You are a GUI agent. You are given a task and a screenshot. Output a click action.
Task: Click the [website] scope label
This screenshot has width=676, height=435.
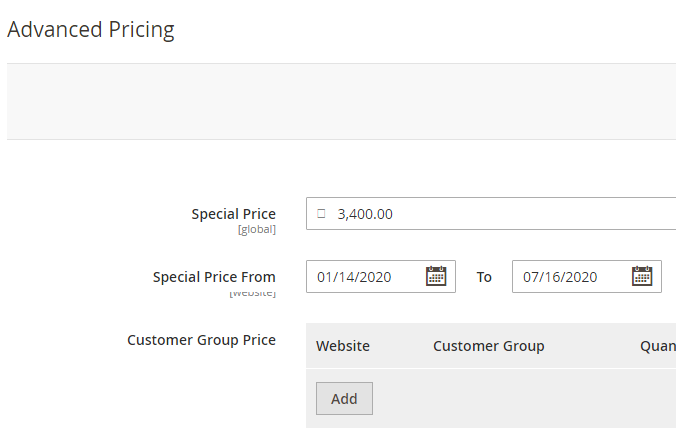pyautogui.click(x=252, y=293)
